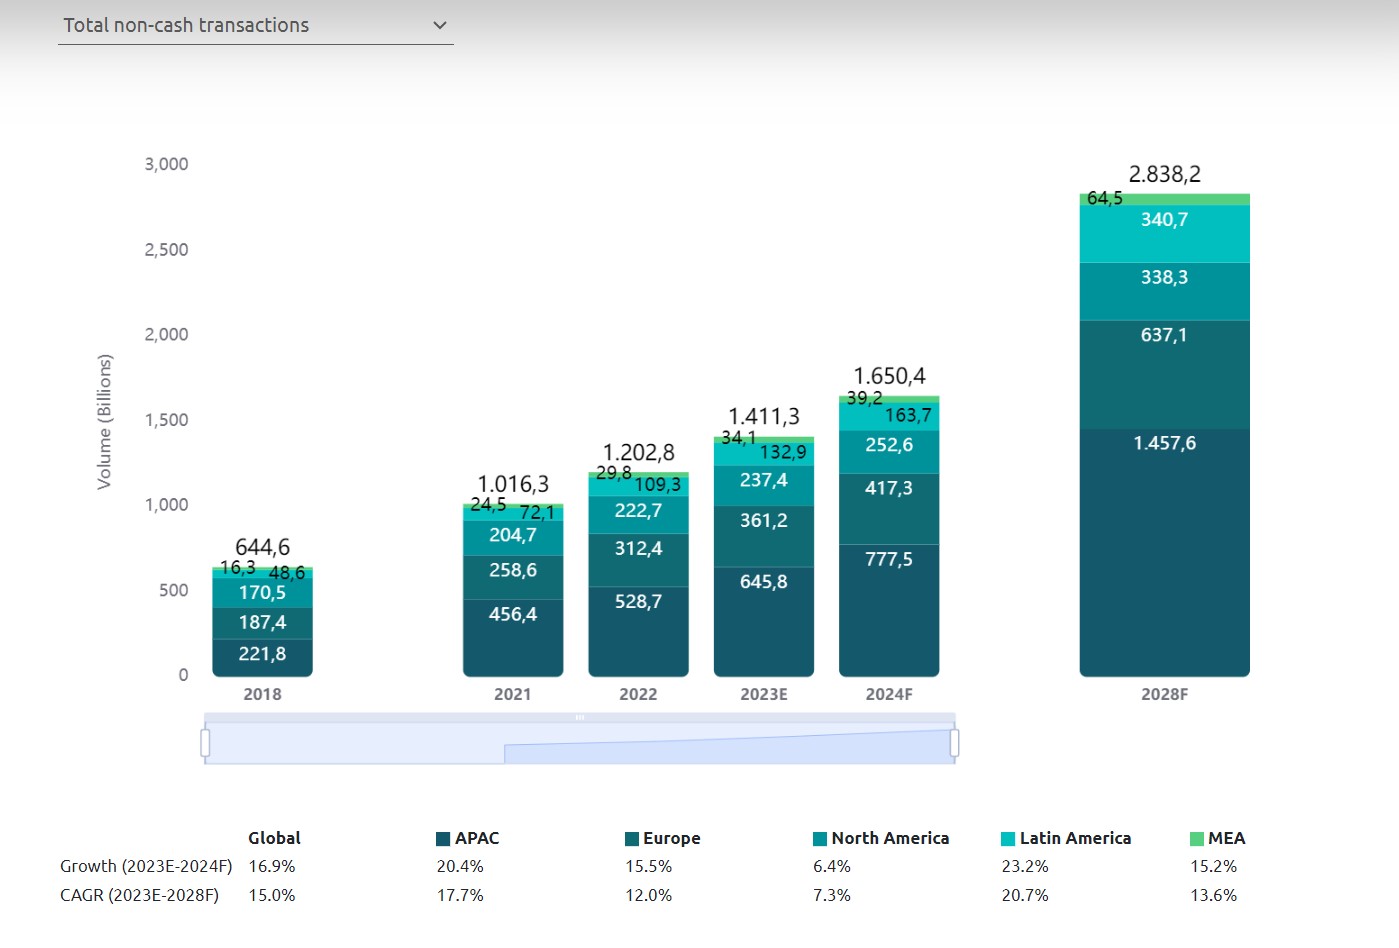Open the Total non-cash transactions dropdown
1399x948 pixels.
point(255,25)
